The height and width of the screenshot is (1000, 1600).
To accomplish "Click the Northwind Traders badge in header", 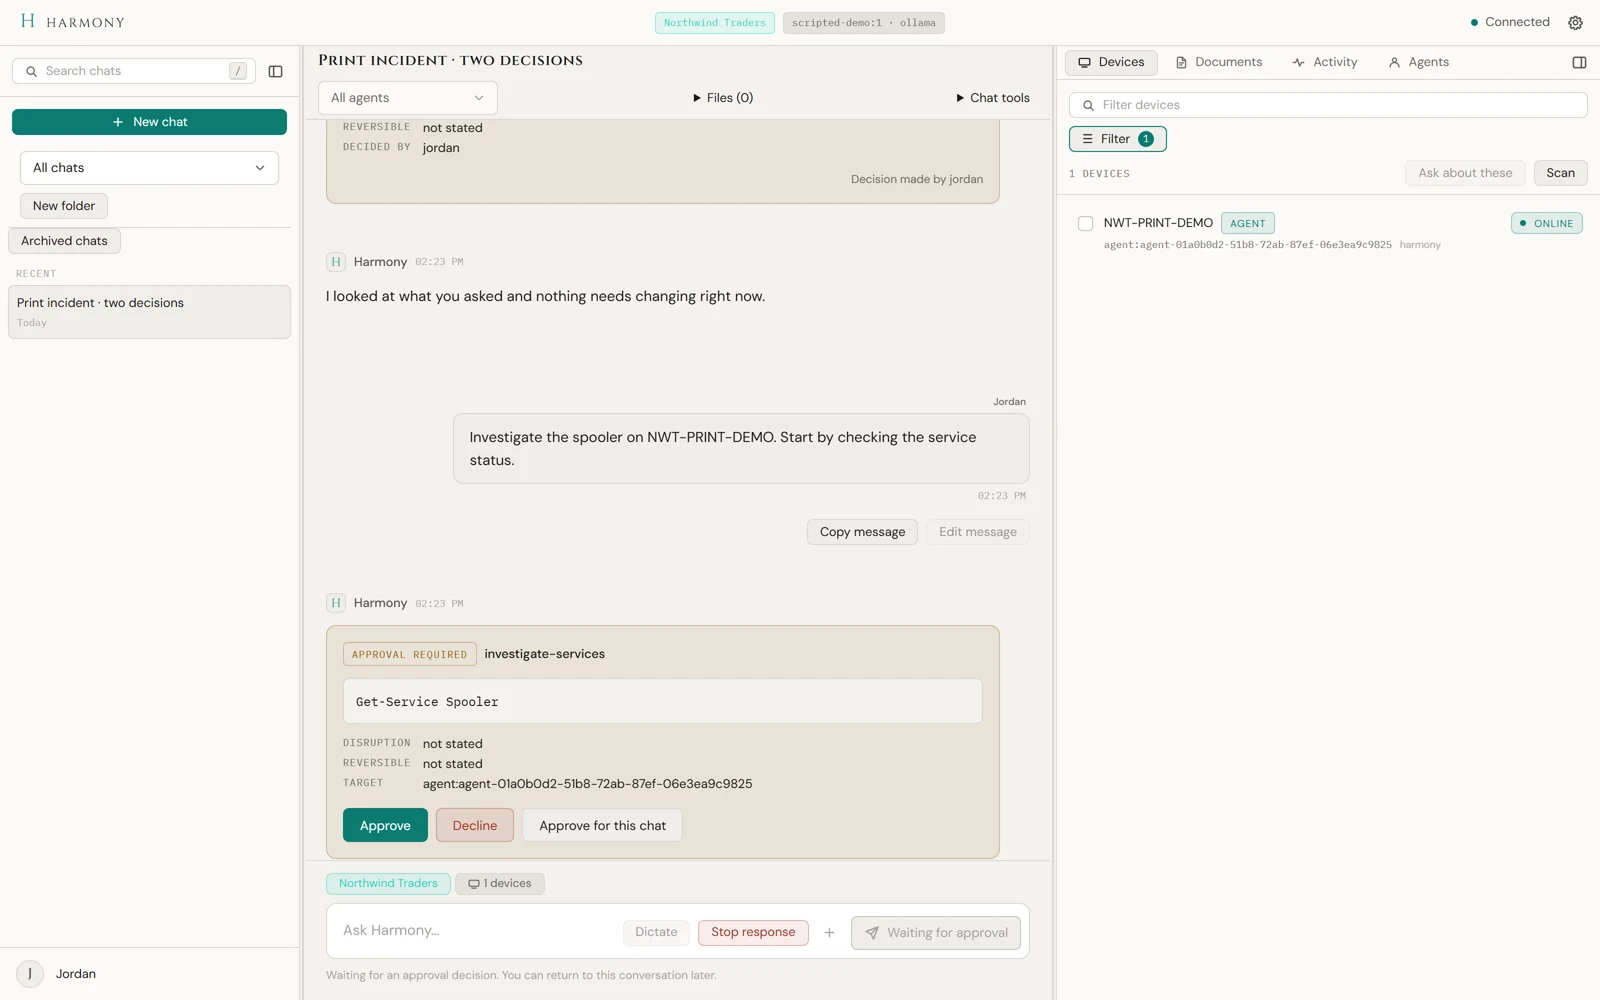I will point(715,23).
